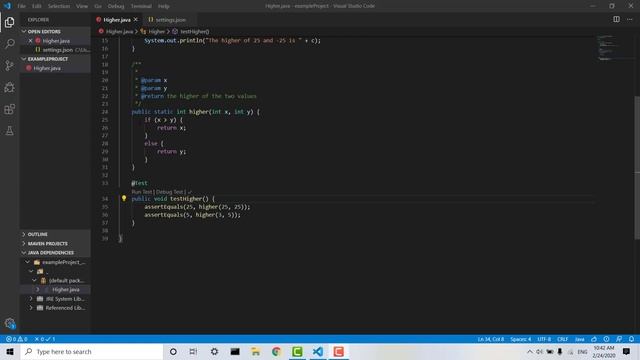Open Task View on taskbar
Viewport: 640px width, 360px height.
tap(193, 351)
